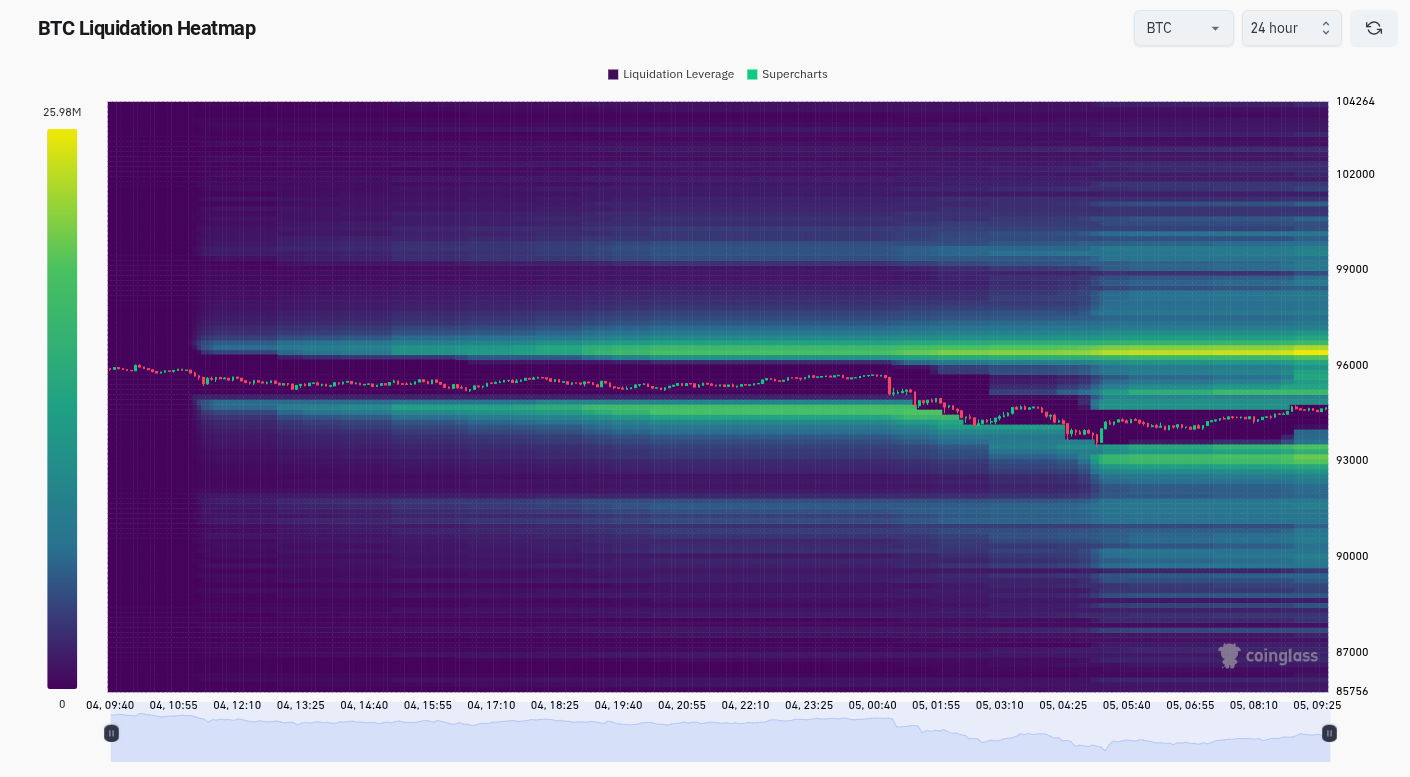This screenshot has width=1410, height=777.
Task: Click the refresh icon button
Action: click(1373, 28)
